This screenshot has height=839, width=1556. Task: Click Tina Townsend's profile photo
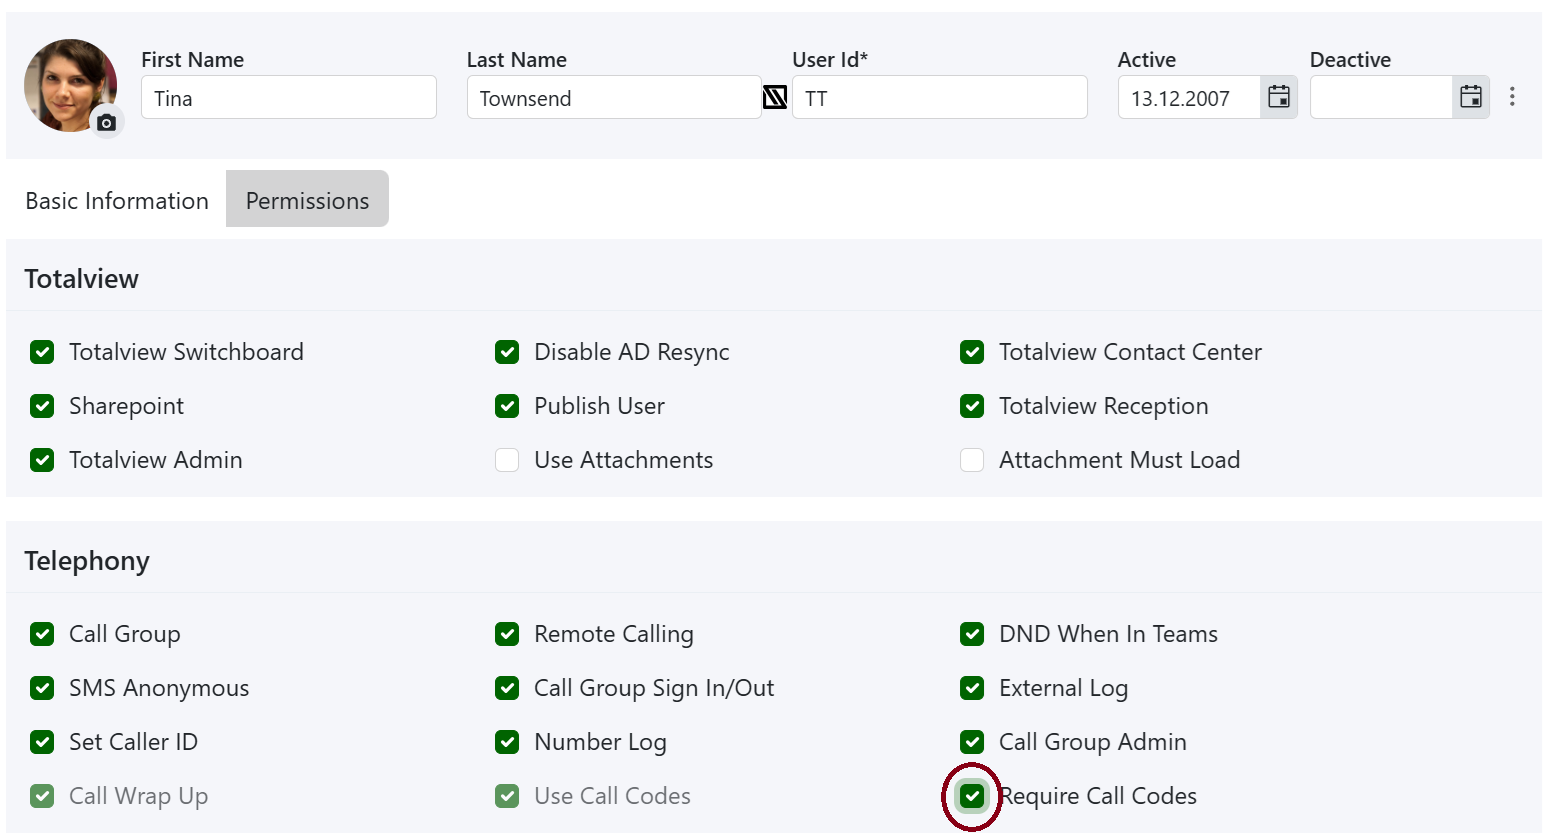tap(70, 86)
